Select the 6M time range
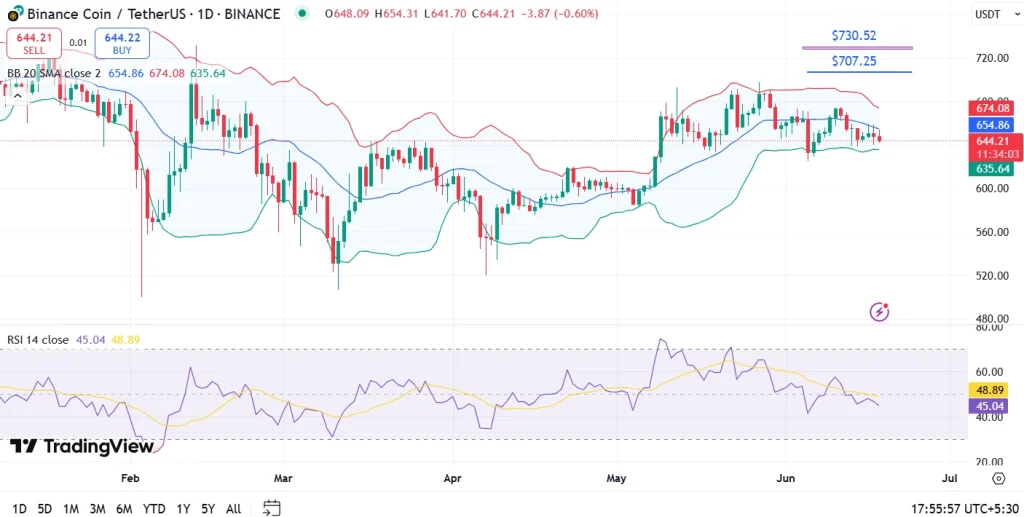This screenshot has width=1024, height=517. 124,509
